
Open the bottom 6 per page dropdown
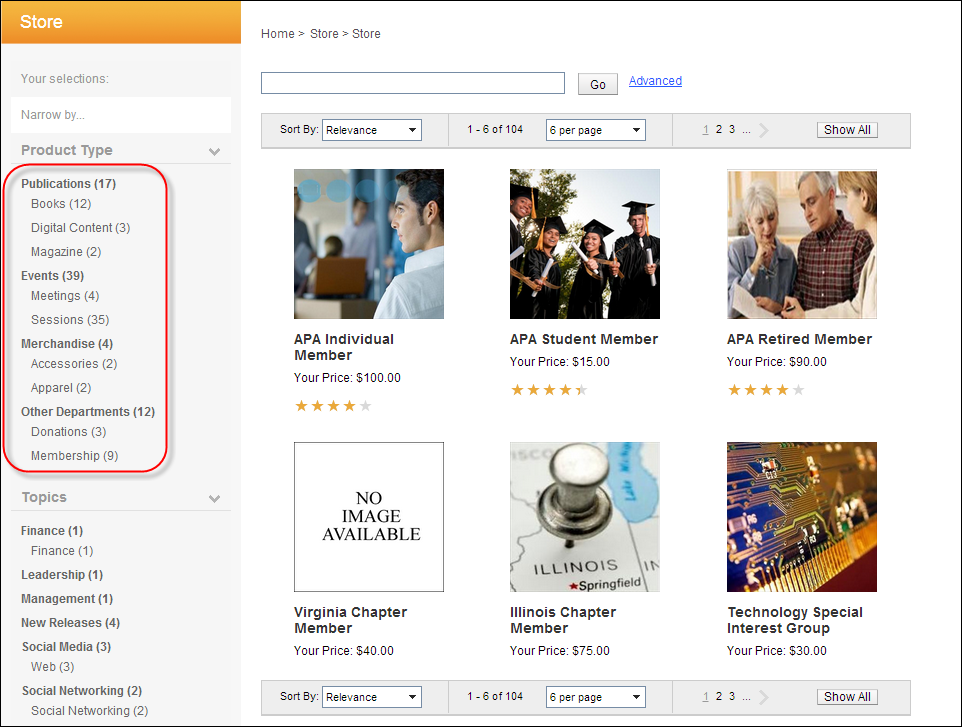coord(596,697)
